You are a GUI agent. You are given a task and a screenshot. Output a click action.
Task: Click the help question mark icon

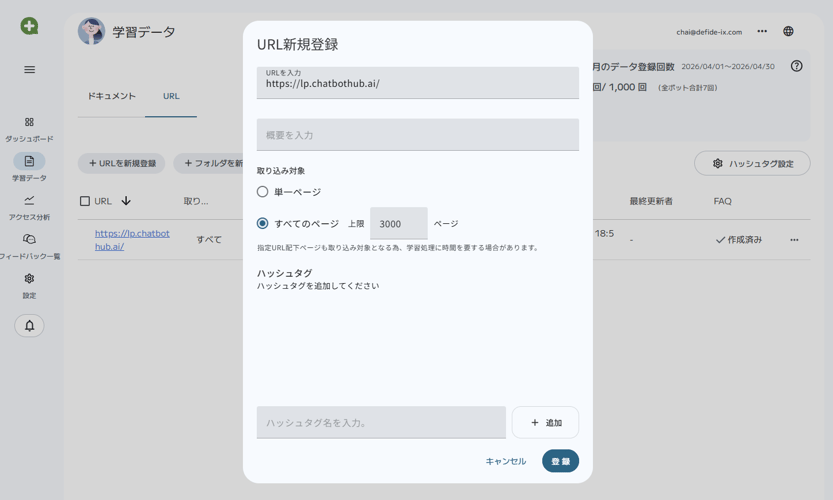(x=796, y=66)
